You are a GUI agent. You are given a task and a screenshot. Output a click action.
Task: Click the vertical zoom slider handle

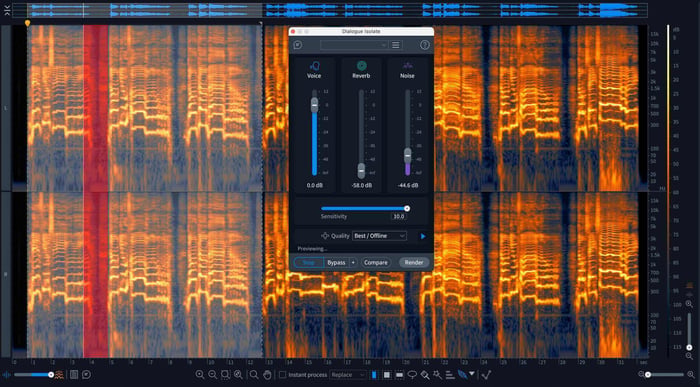coord(689,347)
